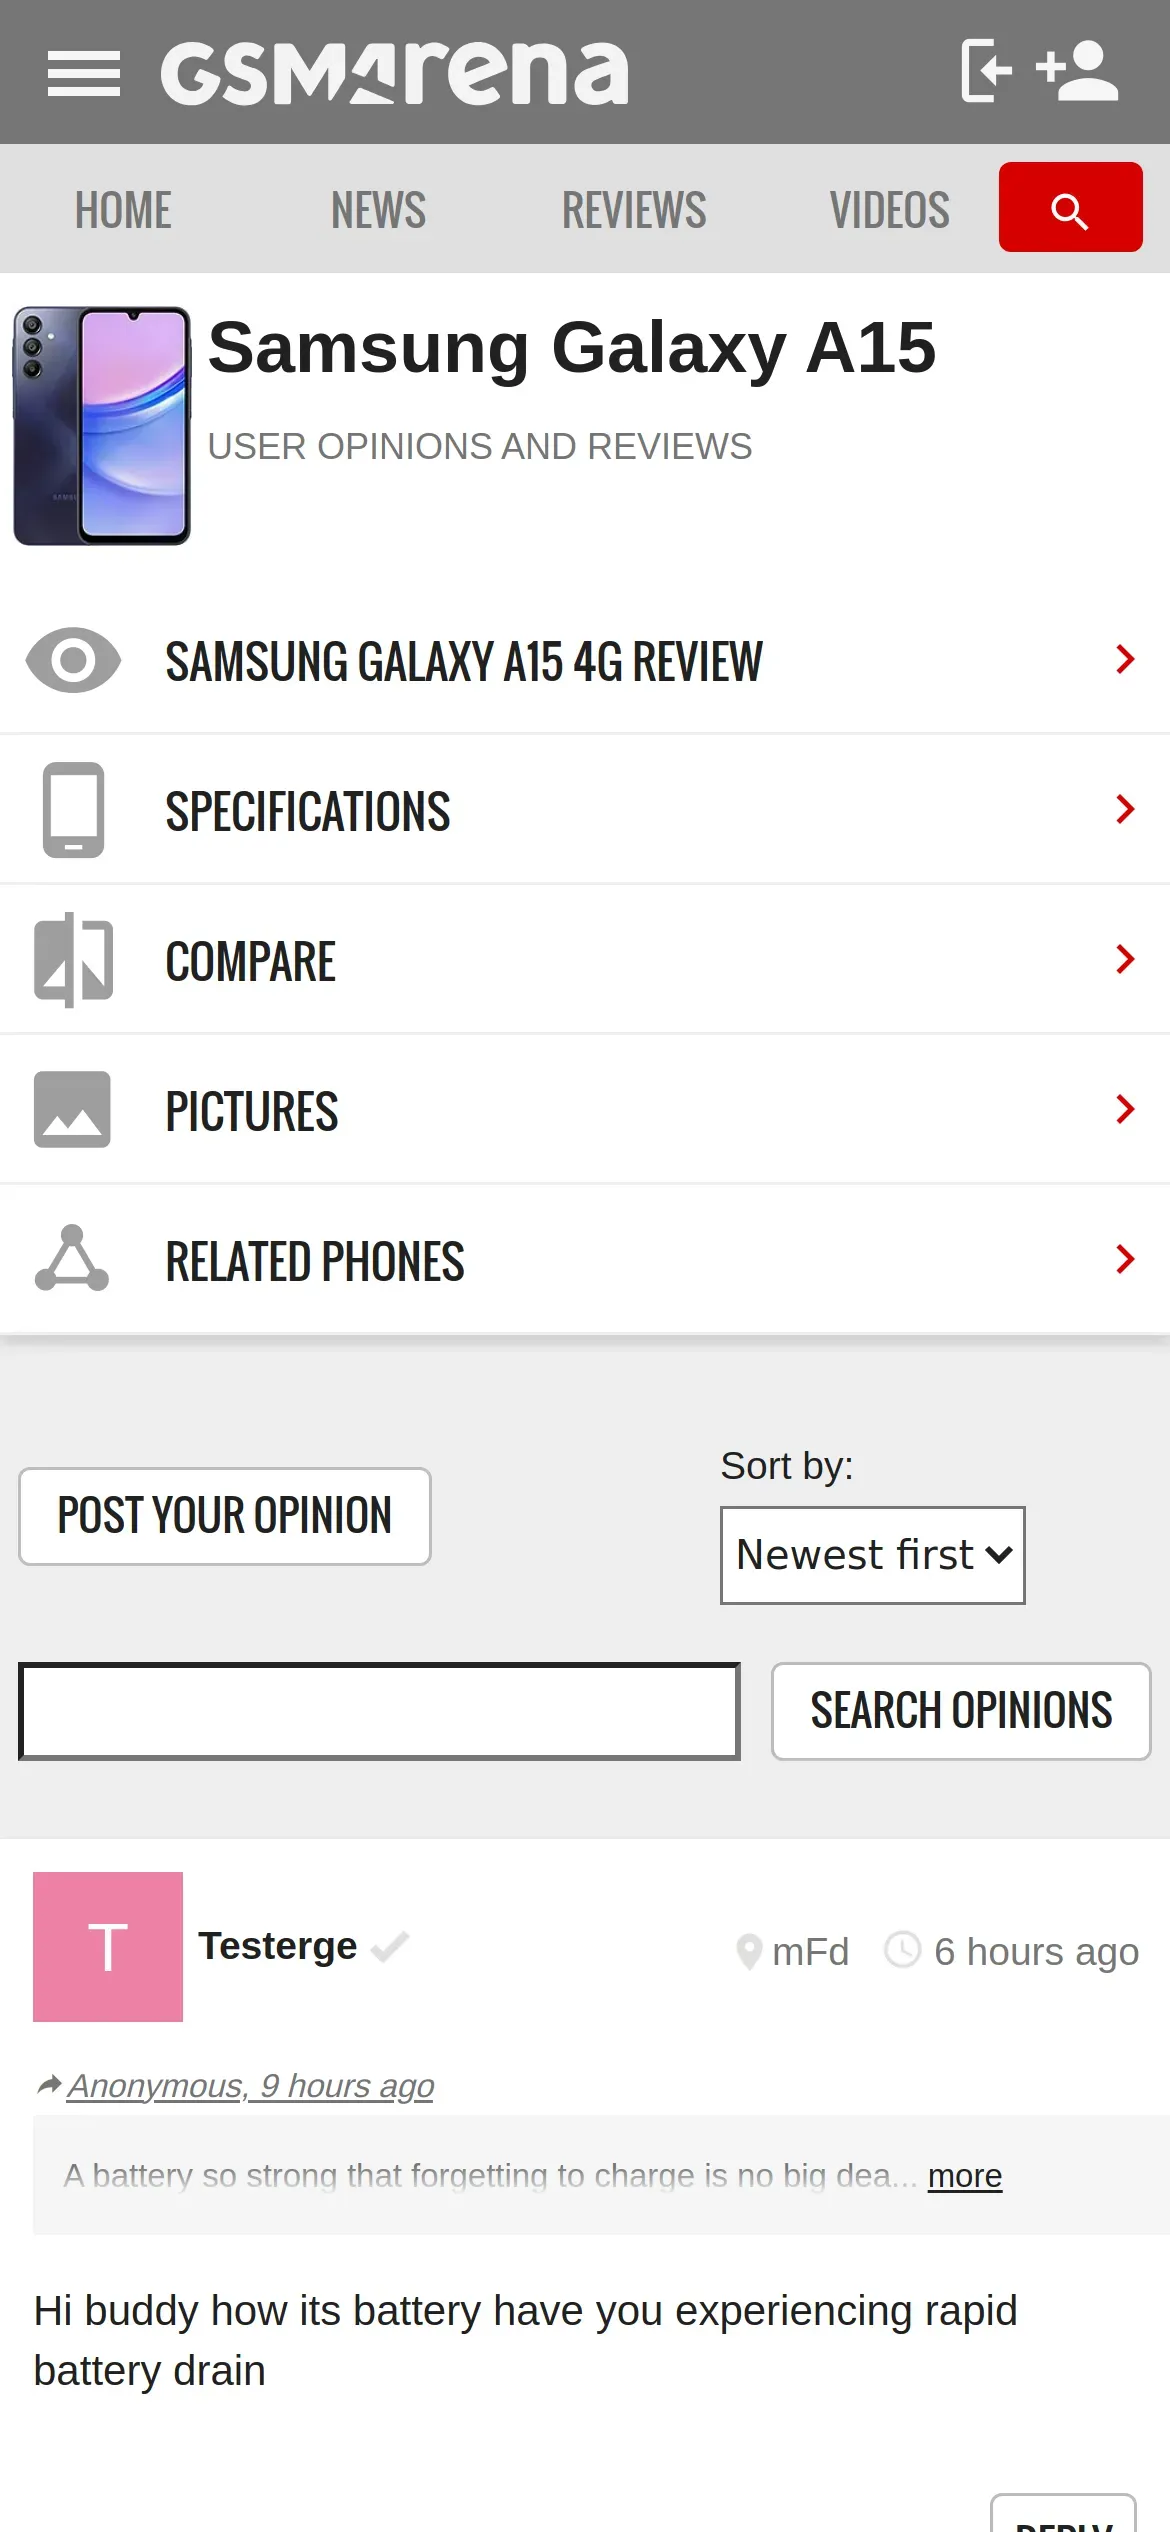Viewport: 1170px width, 2532px height.
Task: Go to the News tab
Action: [x=378, y=210]
